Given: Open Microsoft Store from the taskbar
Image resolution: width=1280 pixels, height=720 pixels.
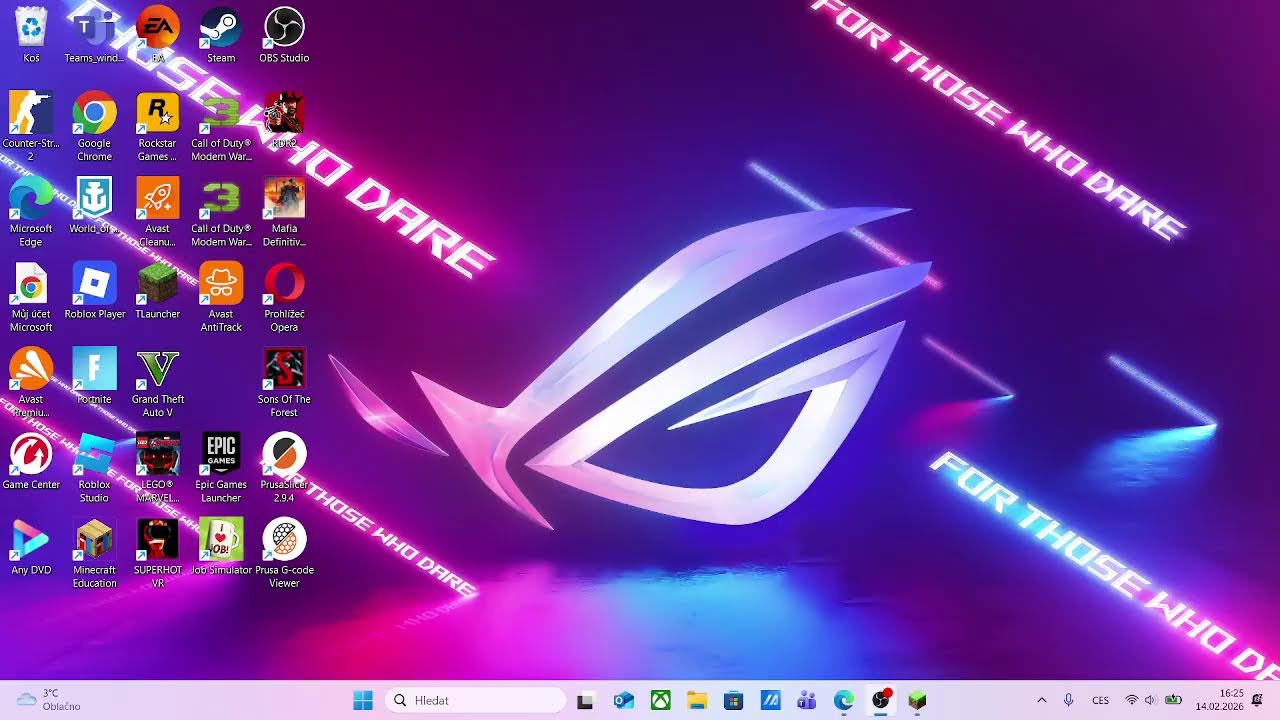Looking at the screenshot, I should (x=734, y=700).
